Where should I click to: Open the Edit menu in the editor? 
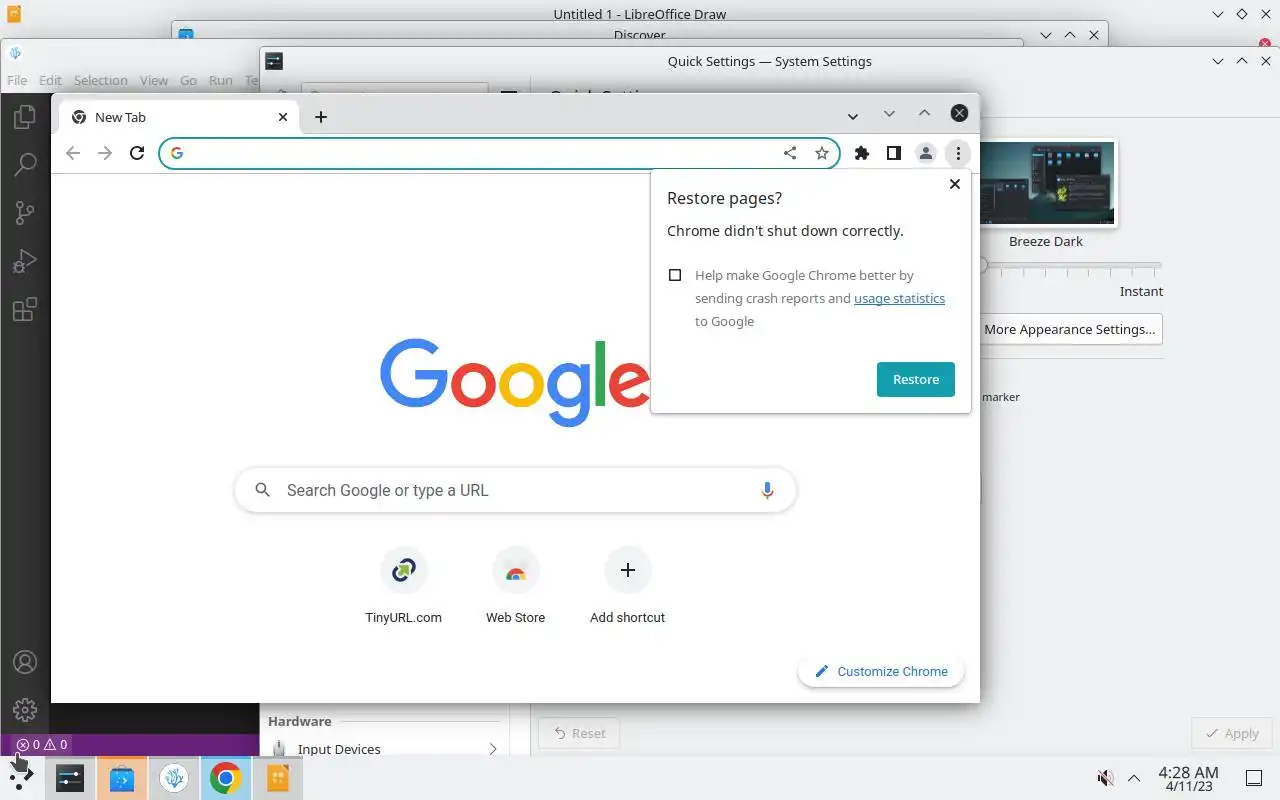tap(50, 80)
